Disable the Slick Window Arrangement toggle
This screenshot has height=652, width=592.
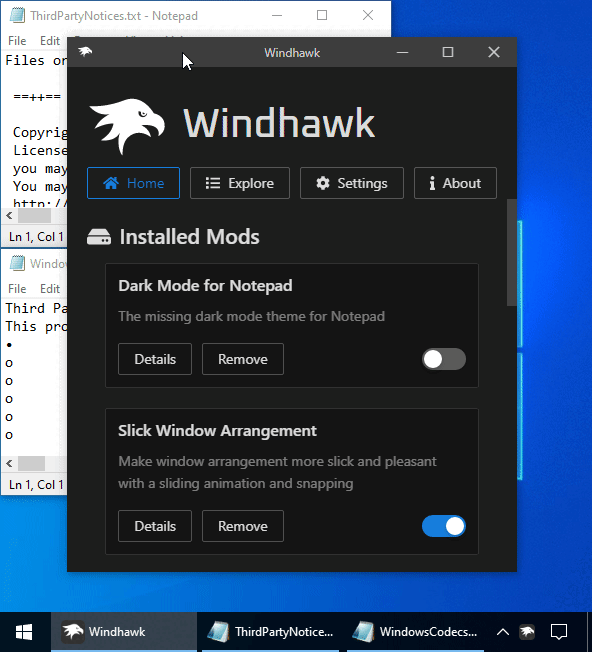point(444,526)
